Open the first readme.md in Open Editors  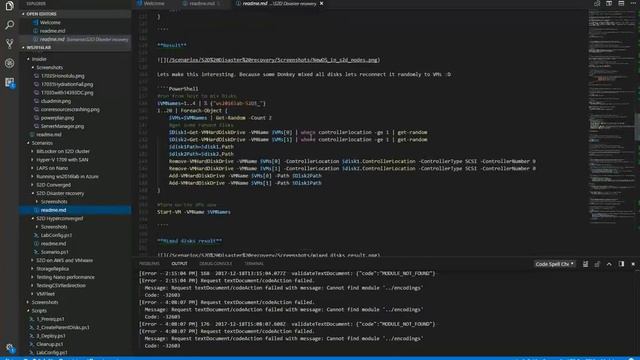pyautogui.click(x=52, y=31)
